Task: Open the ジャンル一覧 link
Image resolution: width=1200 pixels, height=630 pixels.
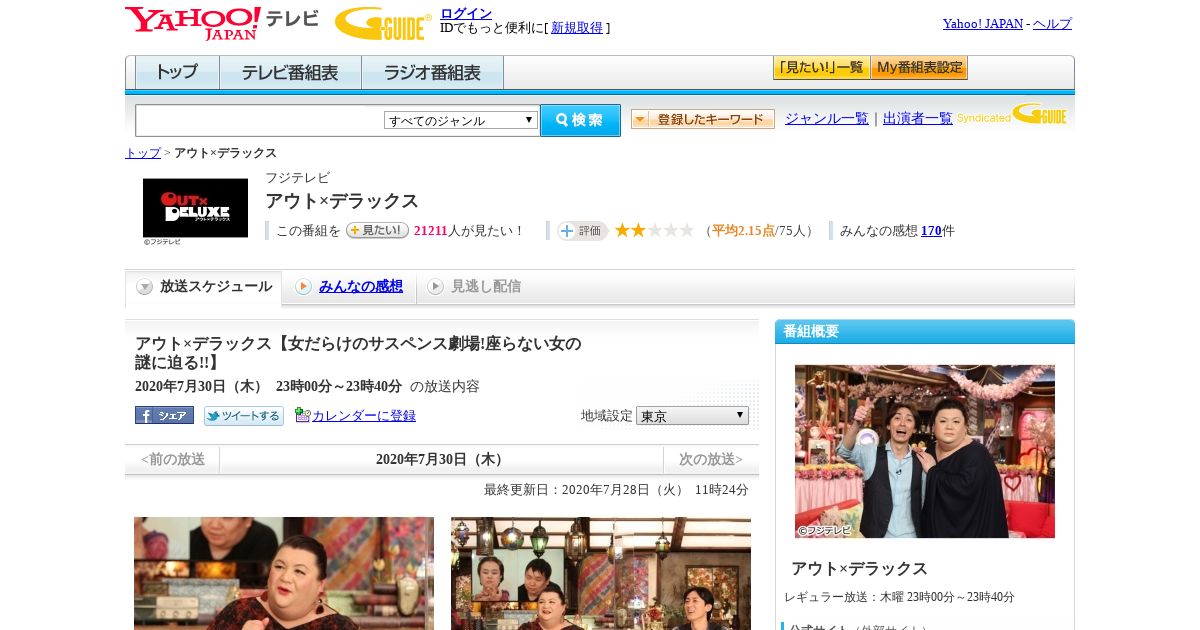Action: pyautogui.click(x=827, y=118)
